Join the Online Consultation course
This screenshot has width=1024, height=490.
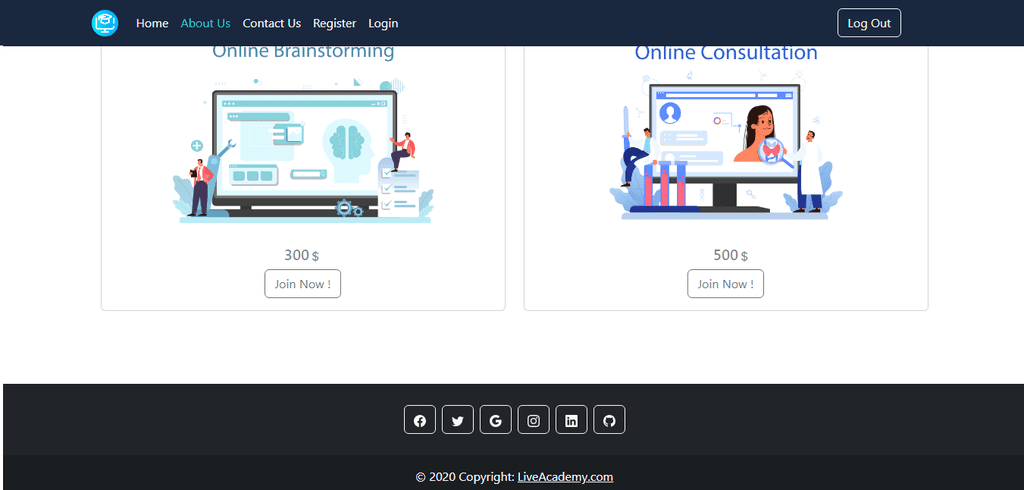coord(726,284)
